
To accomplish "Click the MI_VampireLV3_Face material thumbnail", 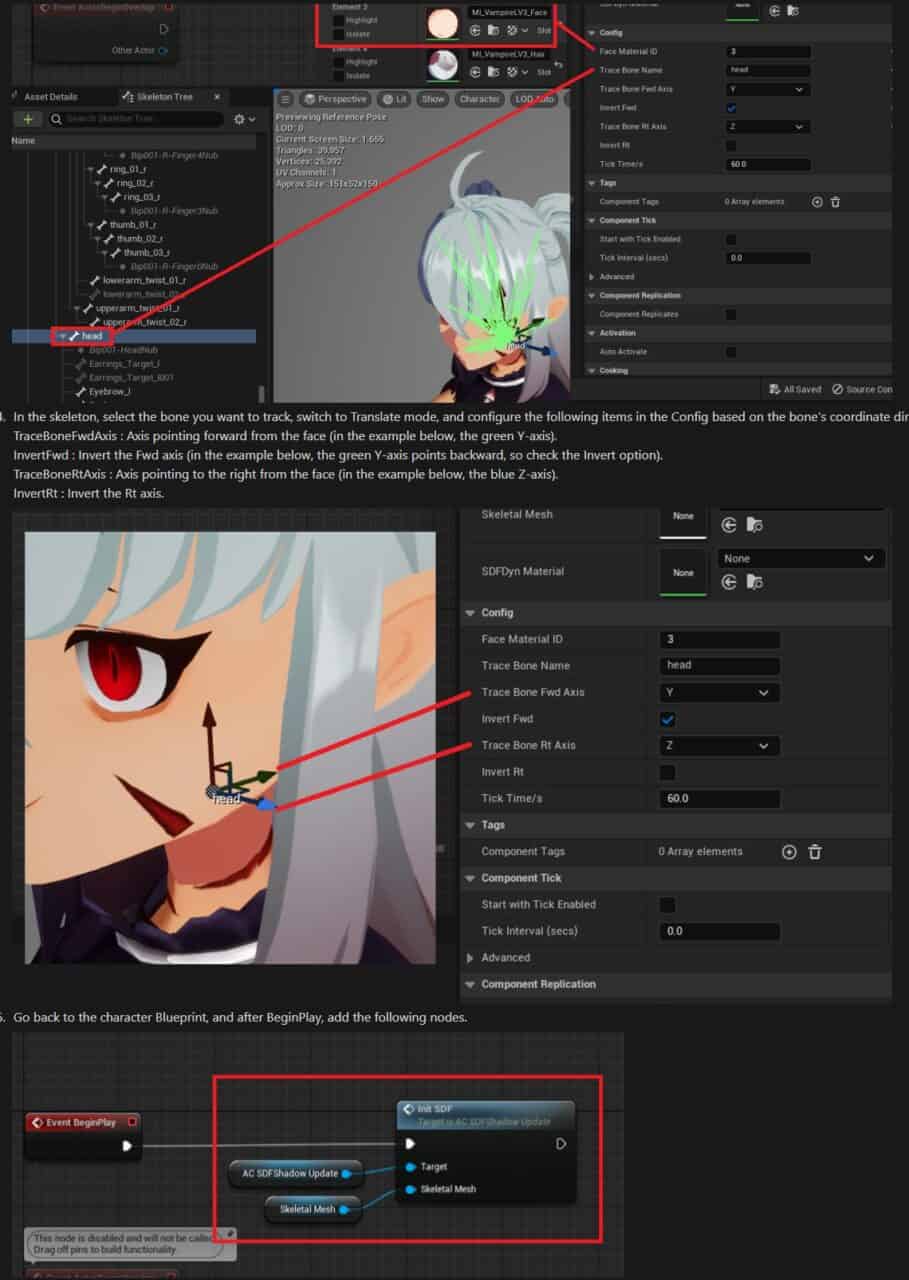I will (x=442, y=23).
